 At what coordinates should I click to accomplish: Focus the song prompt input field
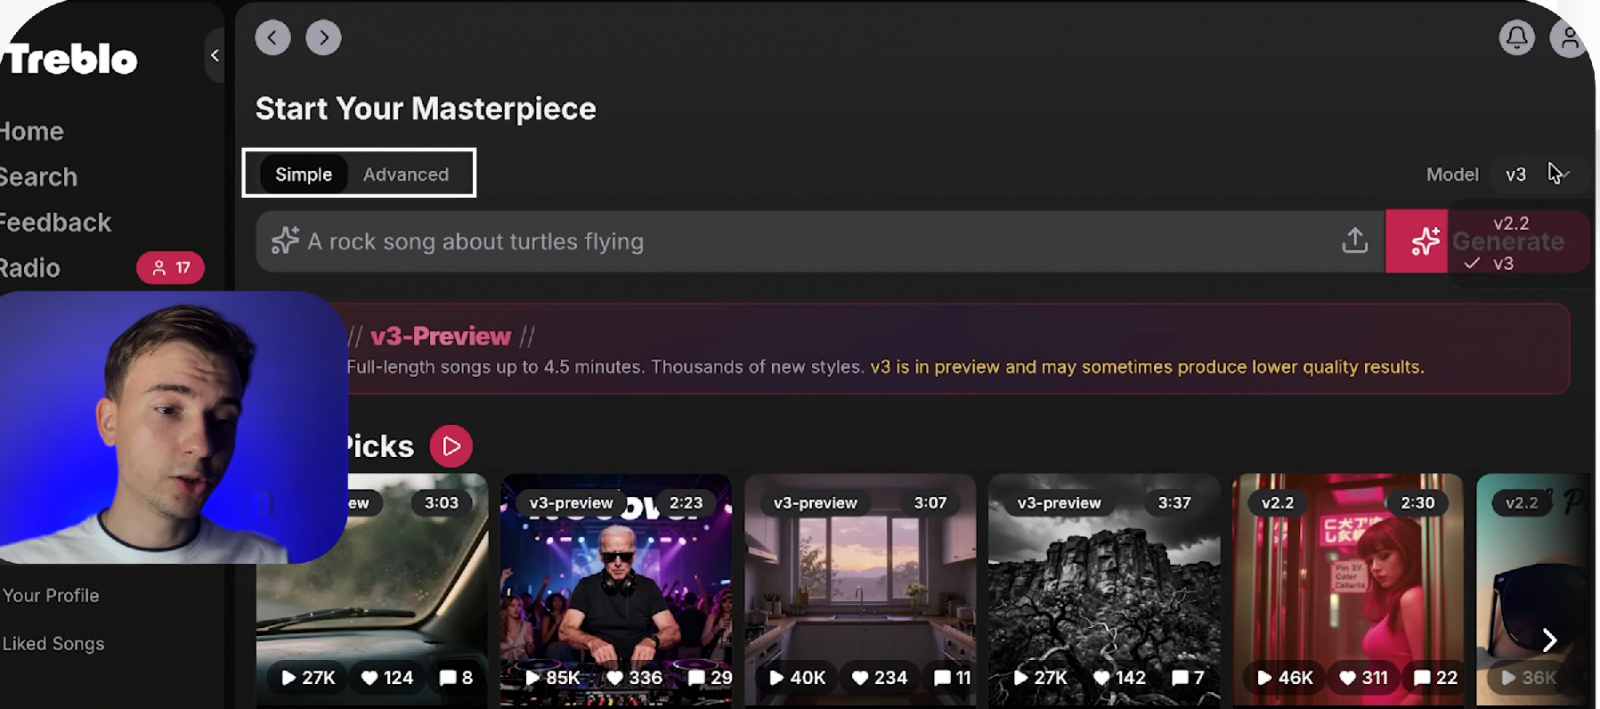pos(820,241)
